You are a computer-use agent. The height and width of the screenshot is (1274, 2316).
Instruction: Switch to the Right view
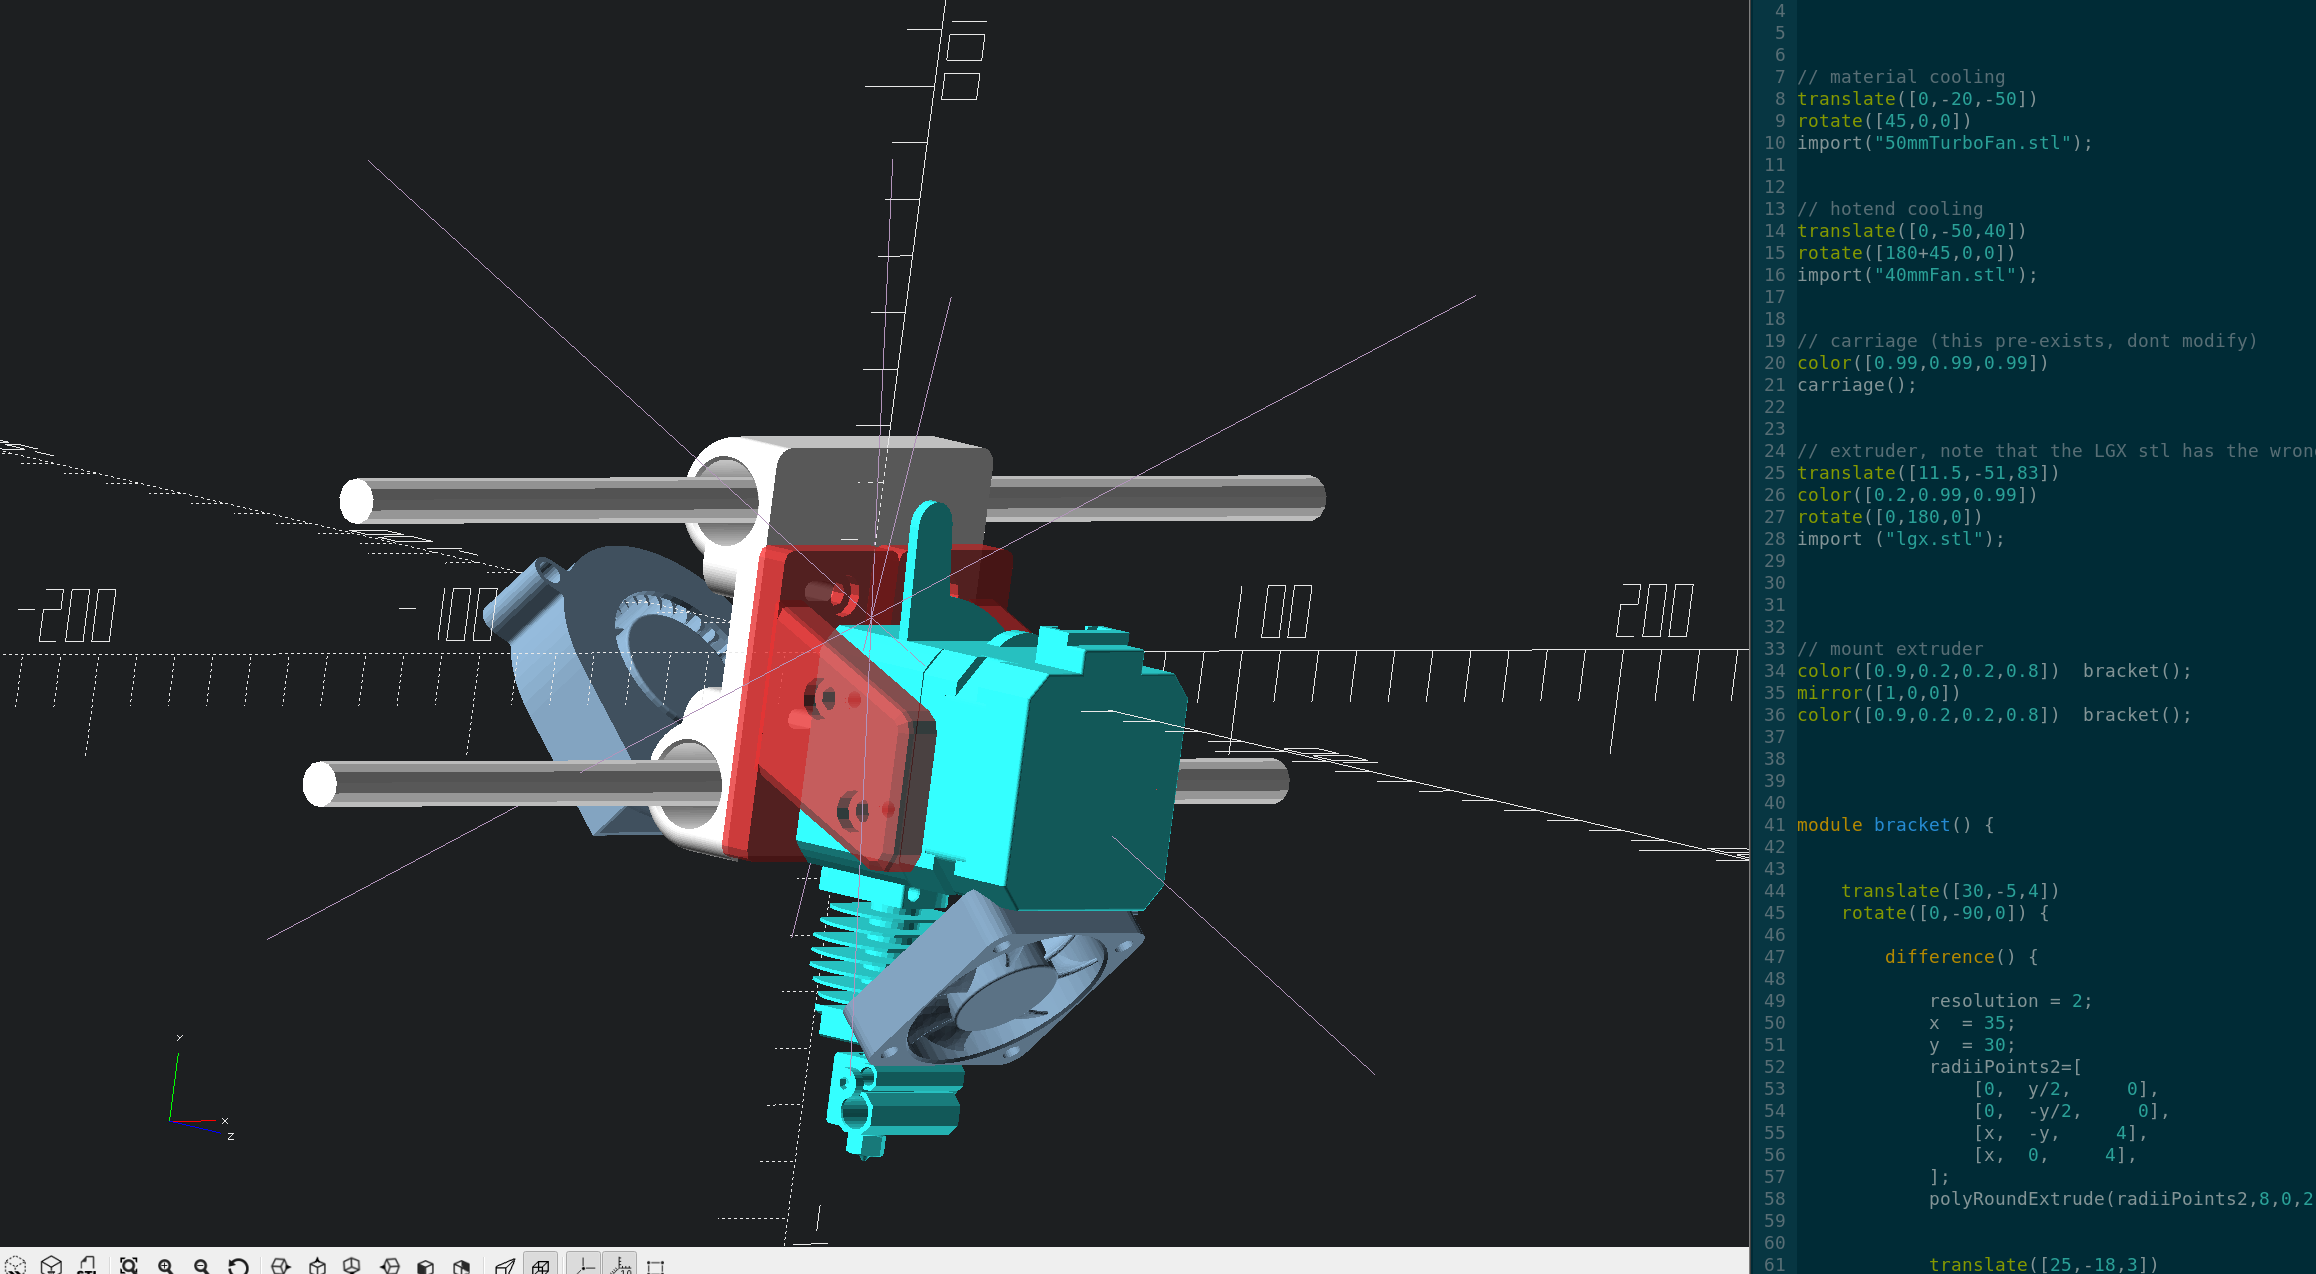(x=281, y=1265)
